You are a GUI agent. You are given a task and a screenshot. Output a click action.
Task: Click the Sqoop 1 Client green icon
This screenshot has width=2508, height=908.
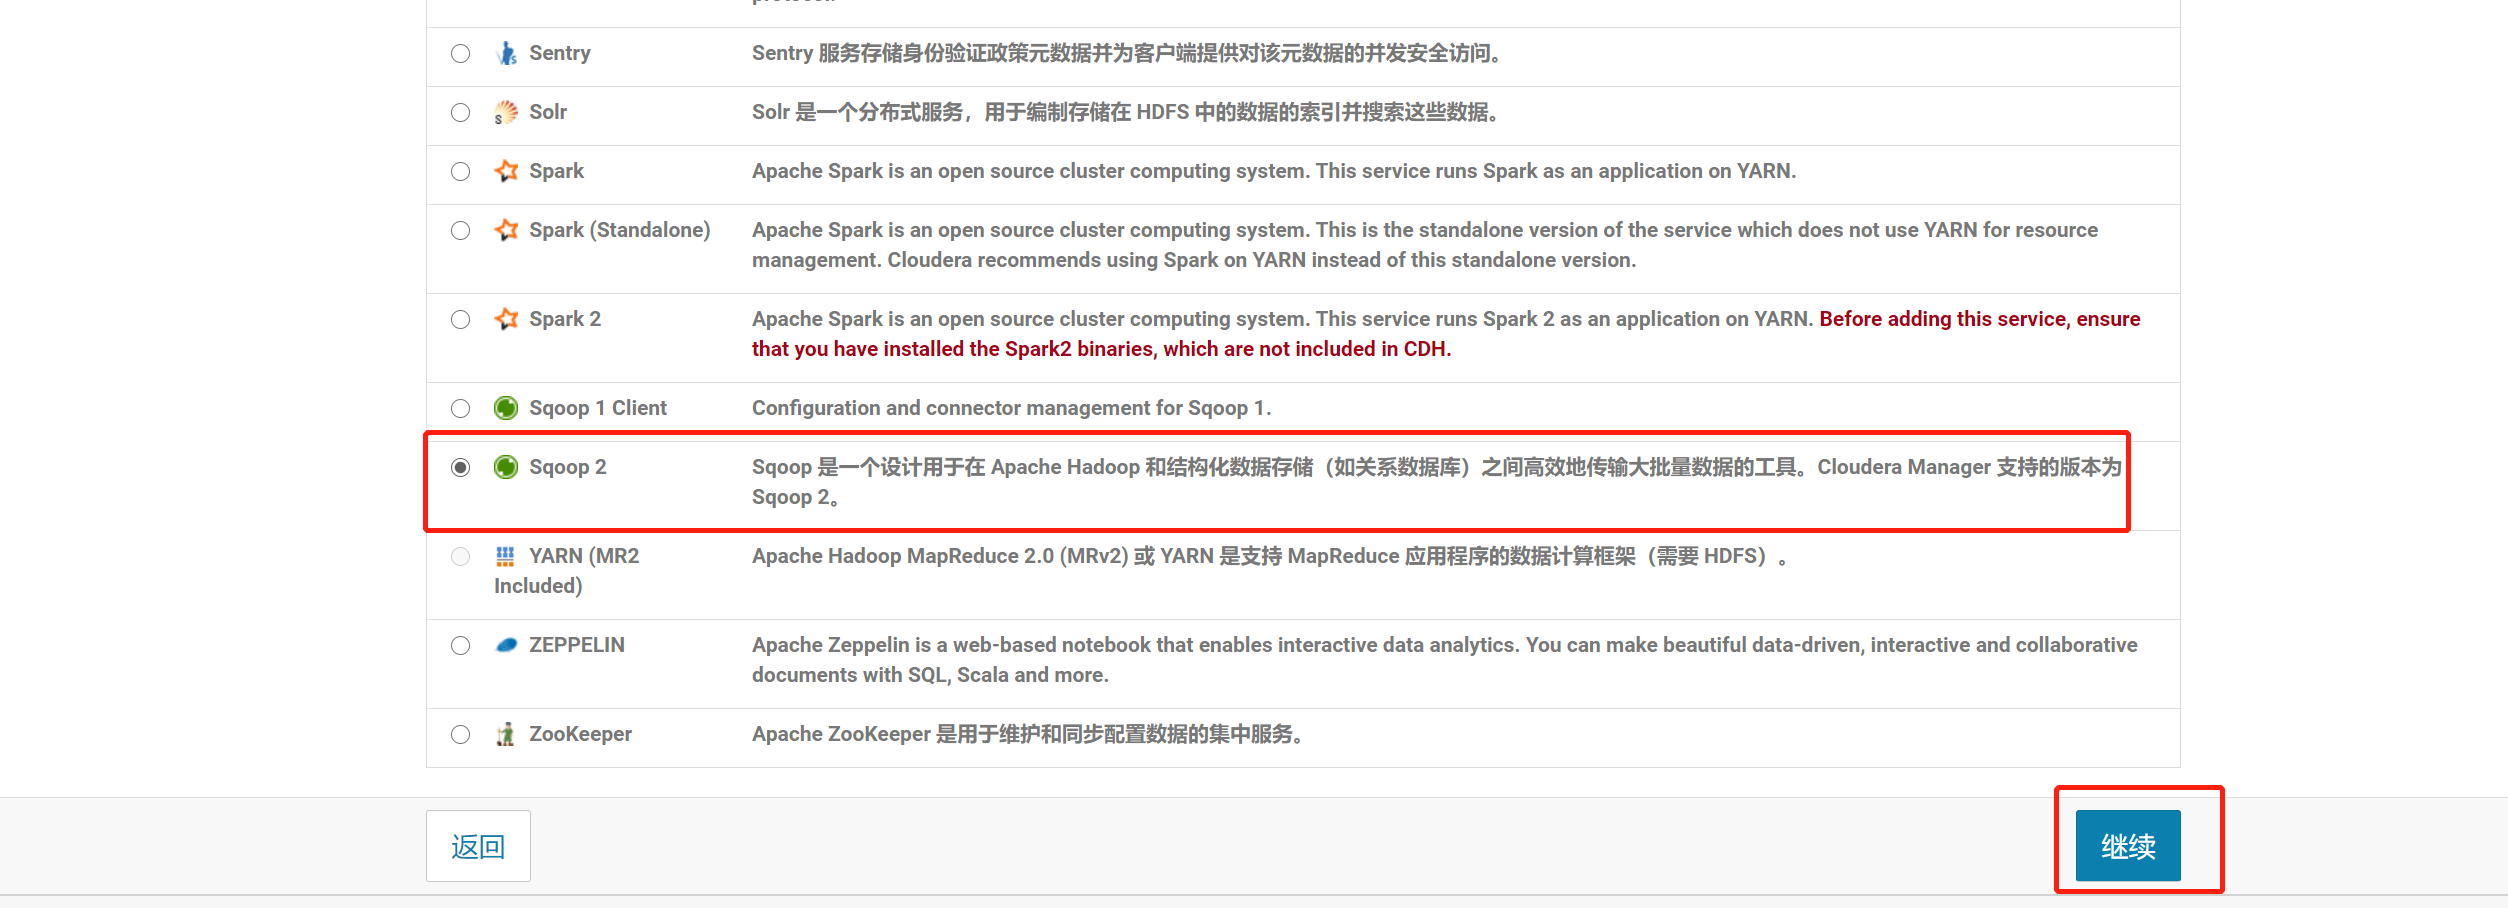click(x=507, y=408)
